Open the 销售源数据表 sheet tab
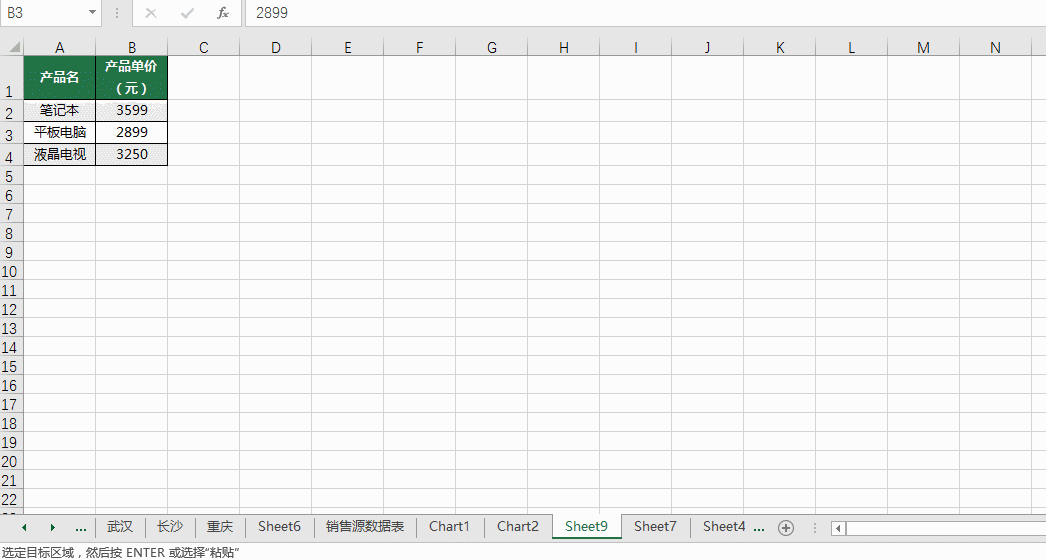The height and width of the screenshot is (560, 1046). click(365, 527)
